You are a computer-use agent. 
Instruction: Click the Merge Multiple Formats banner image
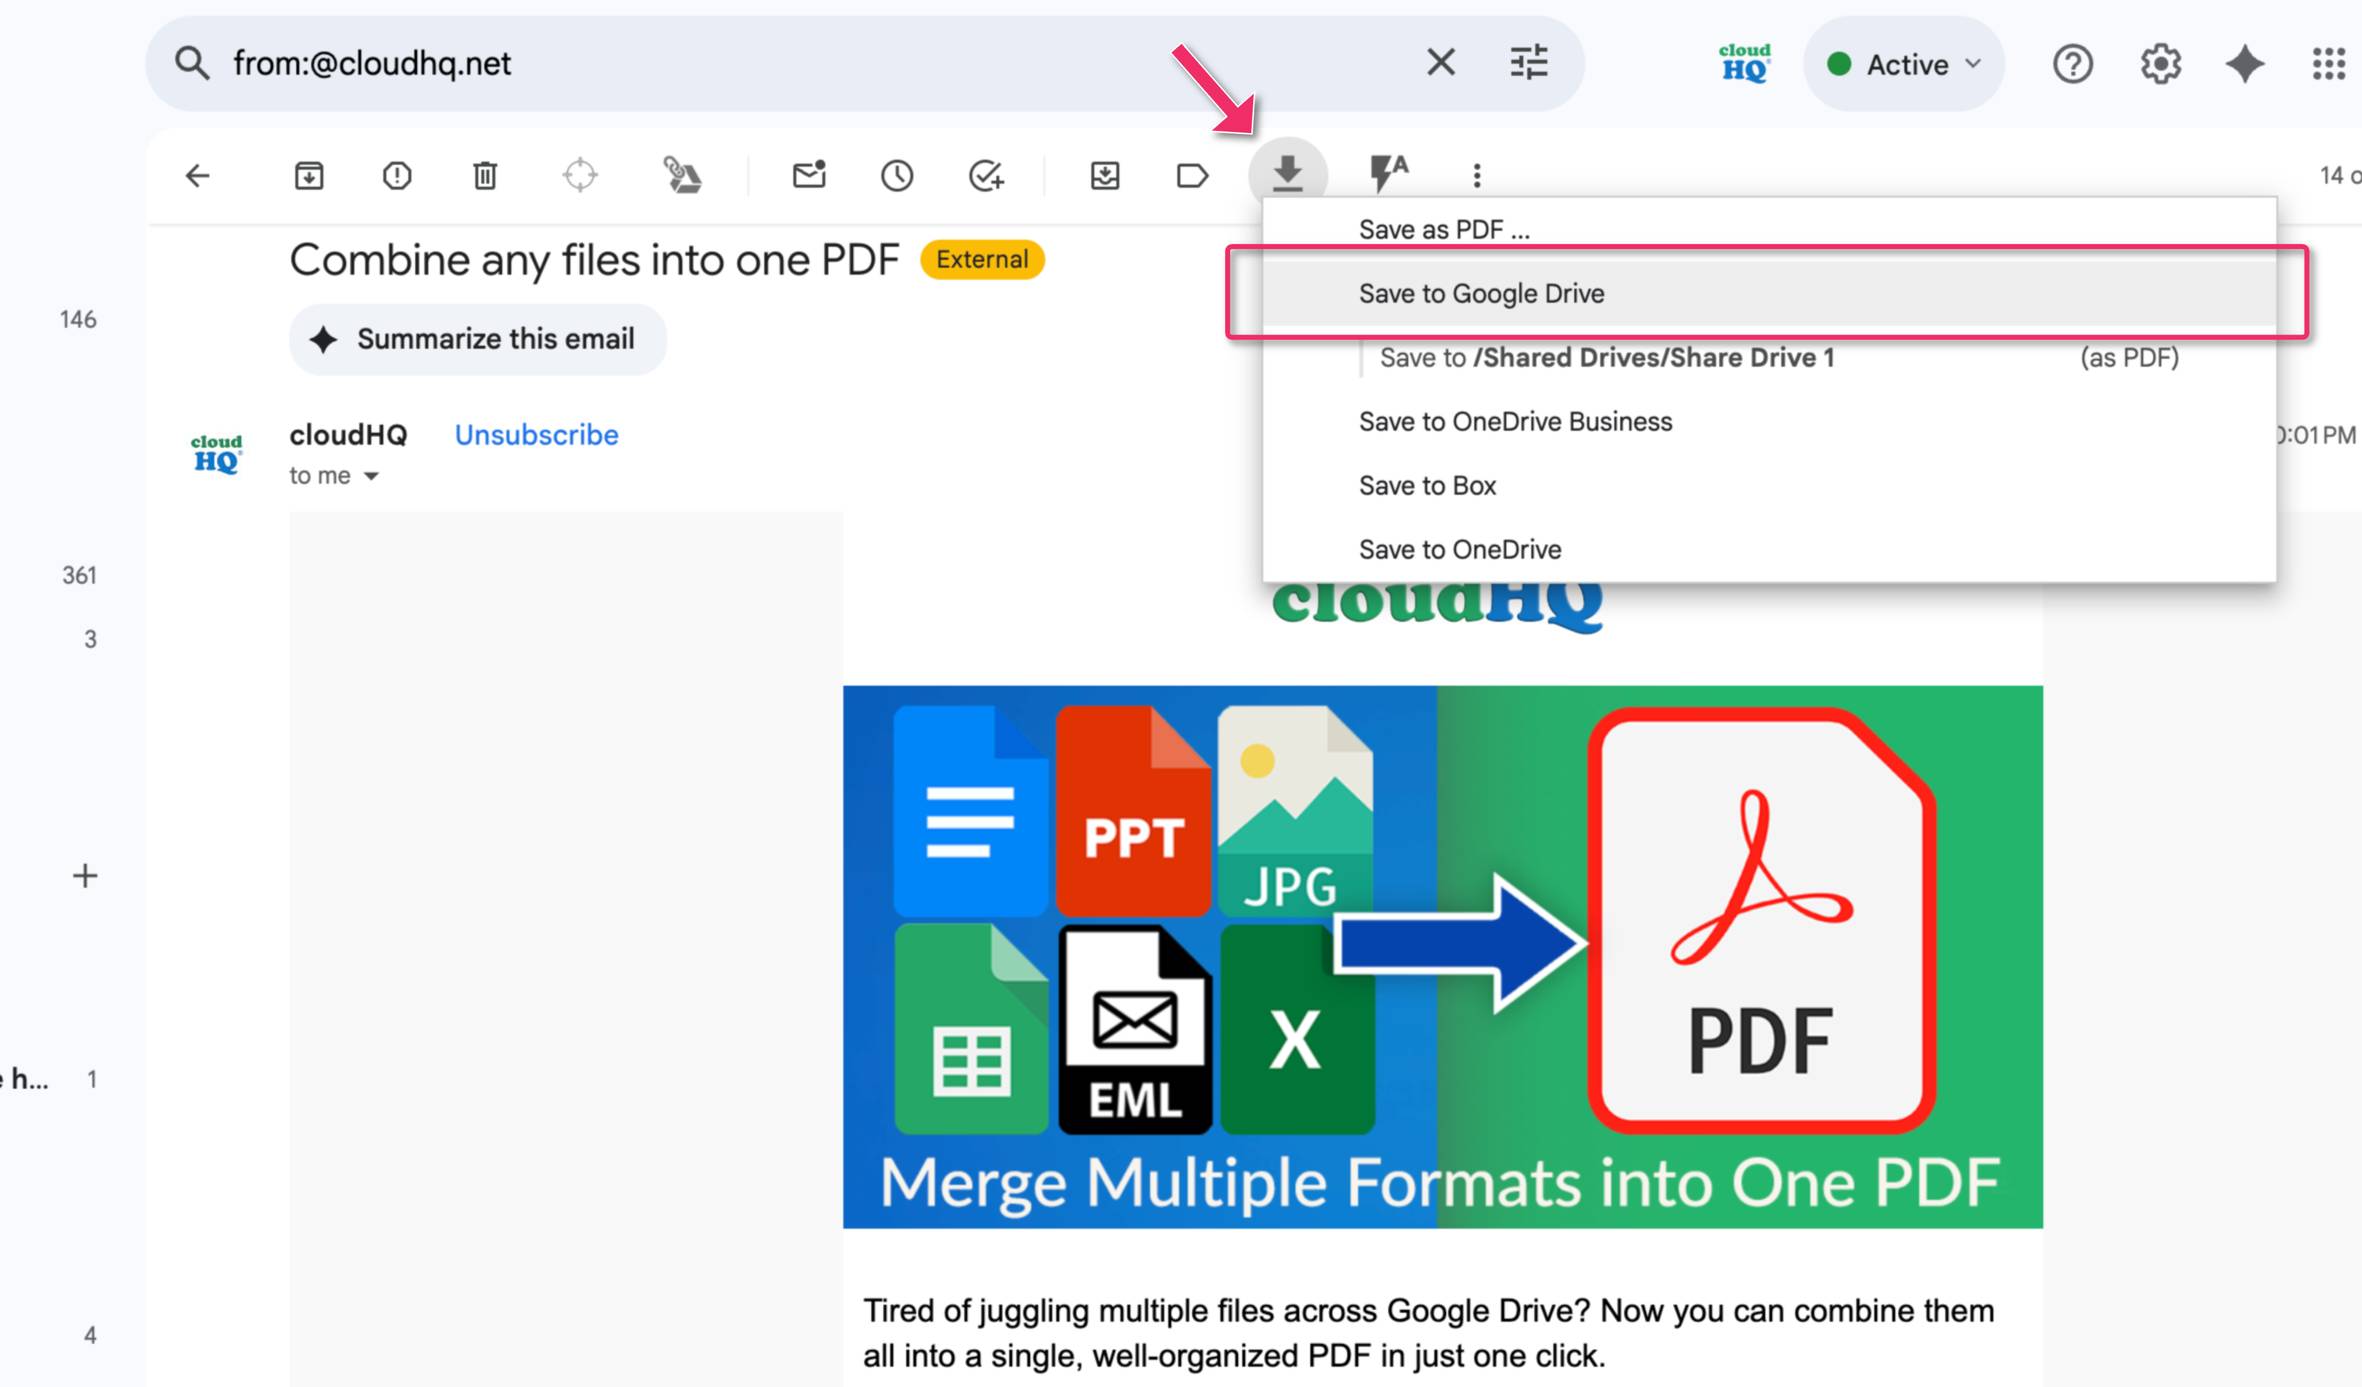click(x=1442, y=956)
